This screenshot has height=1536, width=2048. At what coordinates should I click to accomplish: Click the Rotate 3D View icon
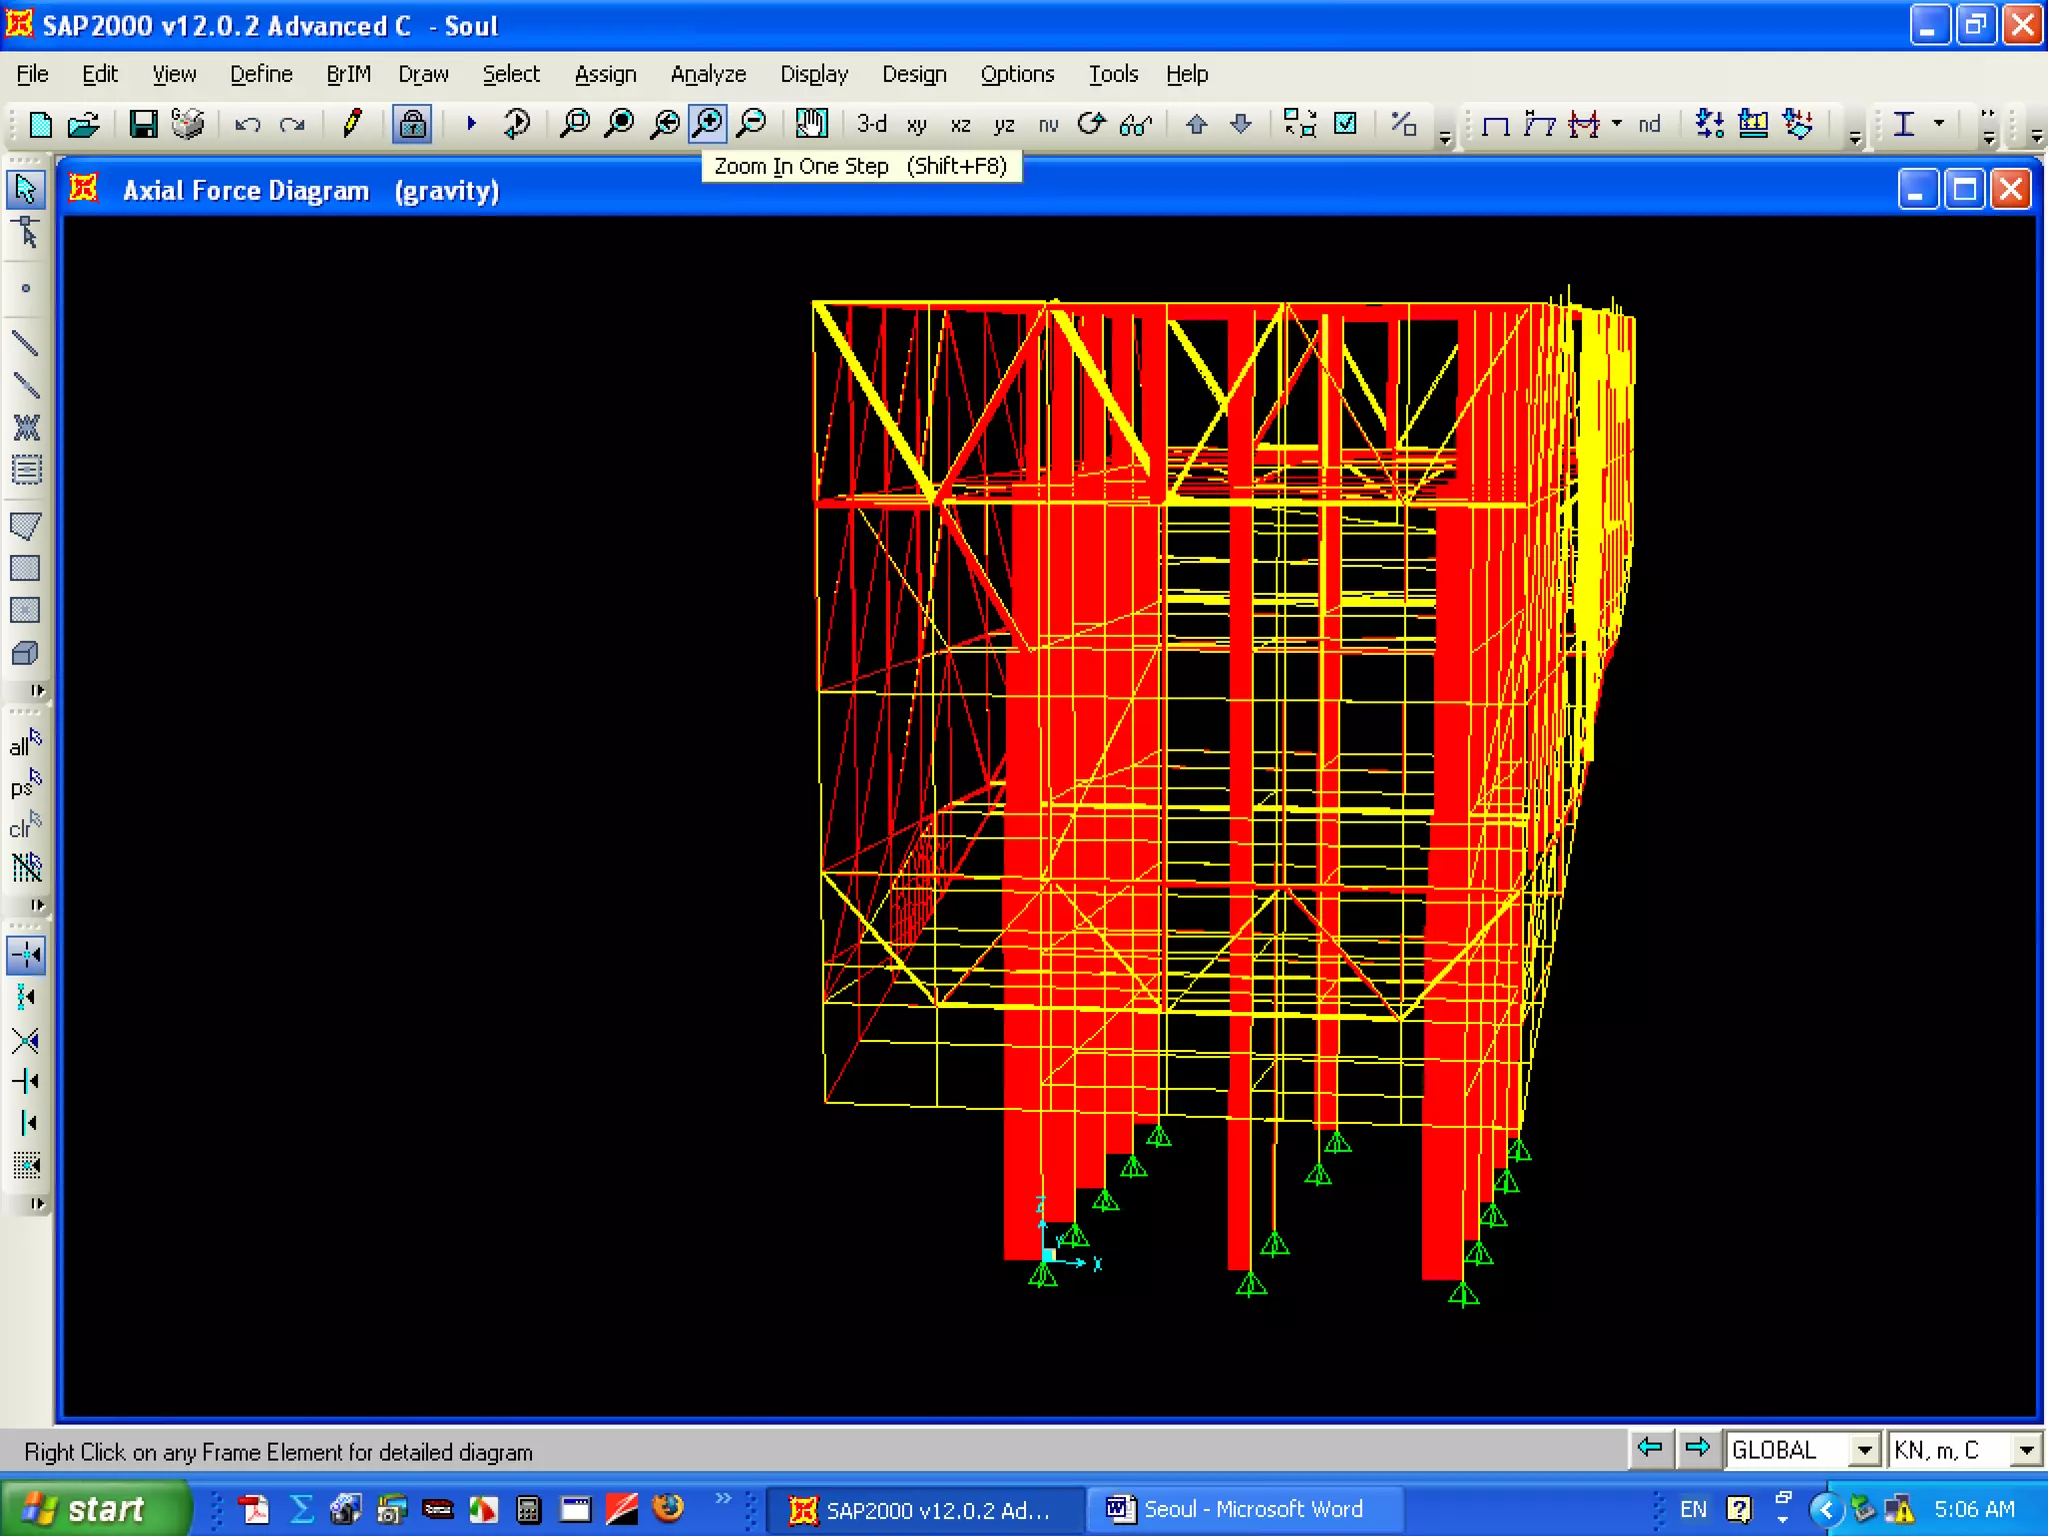pos(1091,124)
